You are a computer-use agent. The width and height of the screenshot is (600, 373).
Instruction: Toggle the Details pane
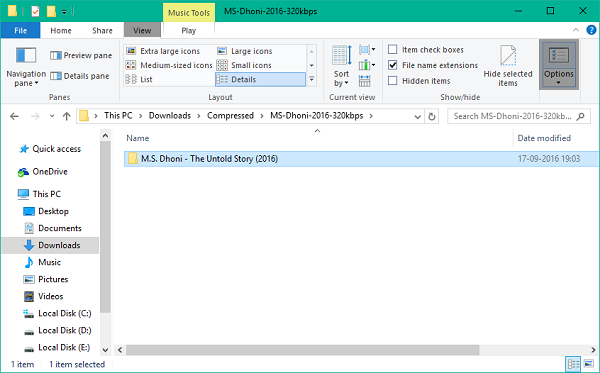coord(80,76)
